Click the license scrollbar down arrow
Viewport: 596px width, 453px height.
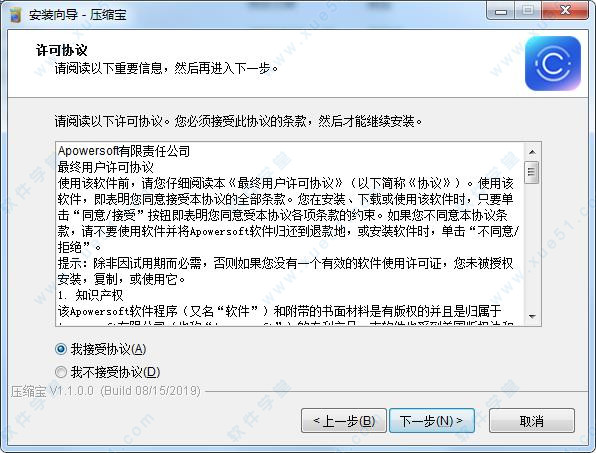tap(532, 316)
